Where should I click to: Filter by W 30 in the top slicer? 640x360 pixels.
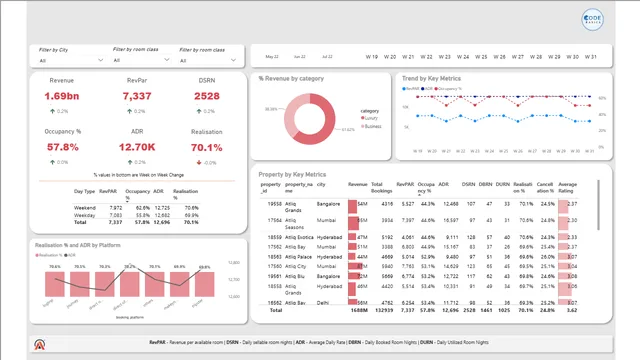[x=572, y=57]
